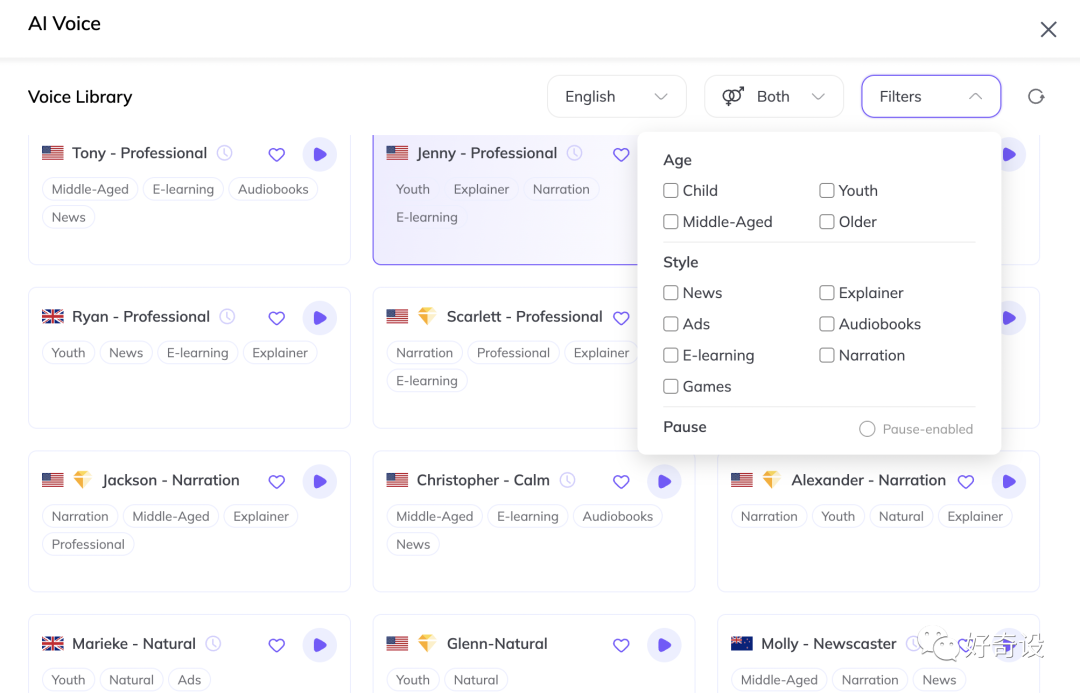This screenshot has height=693, width=1080.
Task: Select the Glenn-Natural voice name
Action: pyautogui.click(x=497, y=643)
